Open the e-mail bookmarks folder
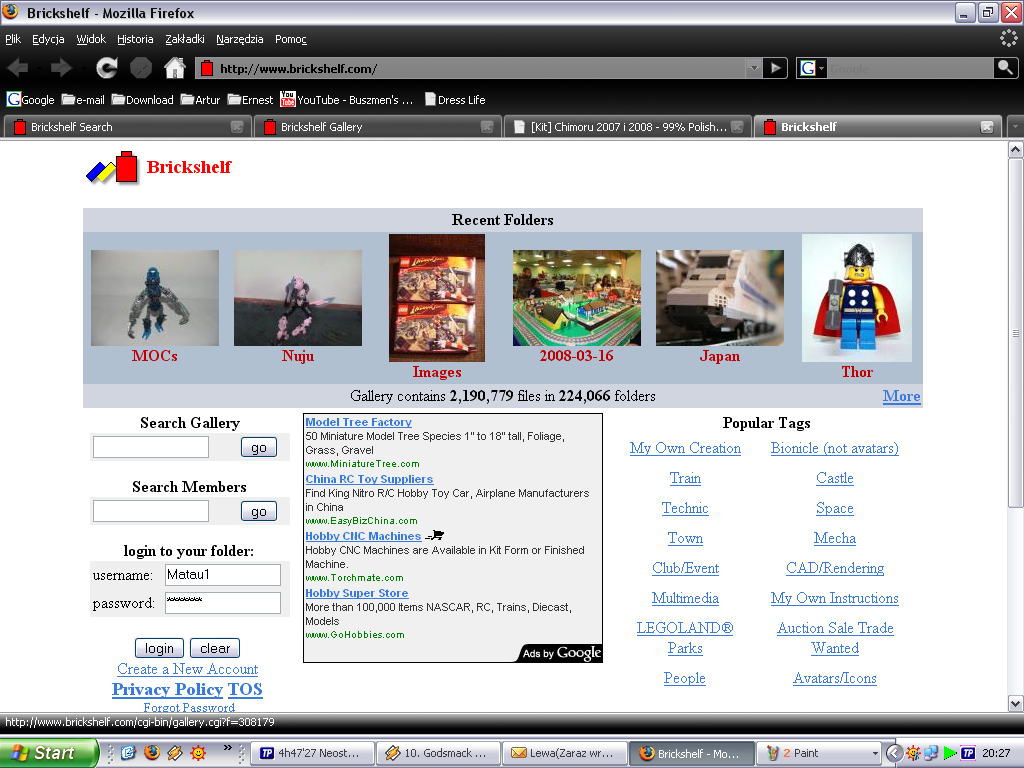 point(83,100)
